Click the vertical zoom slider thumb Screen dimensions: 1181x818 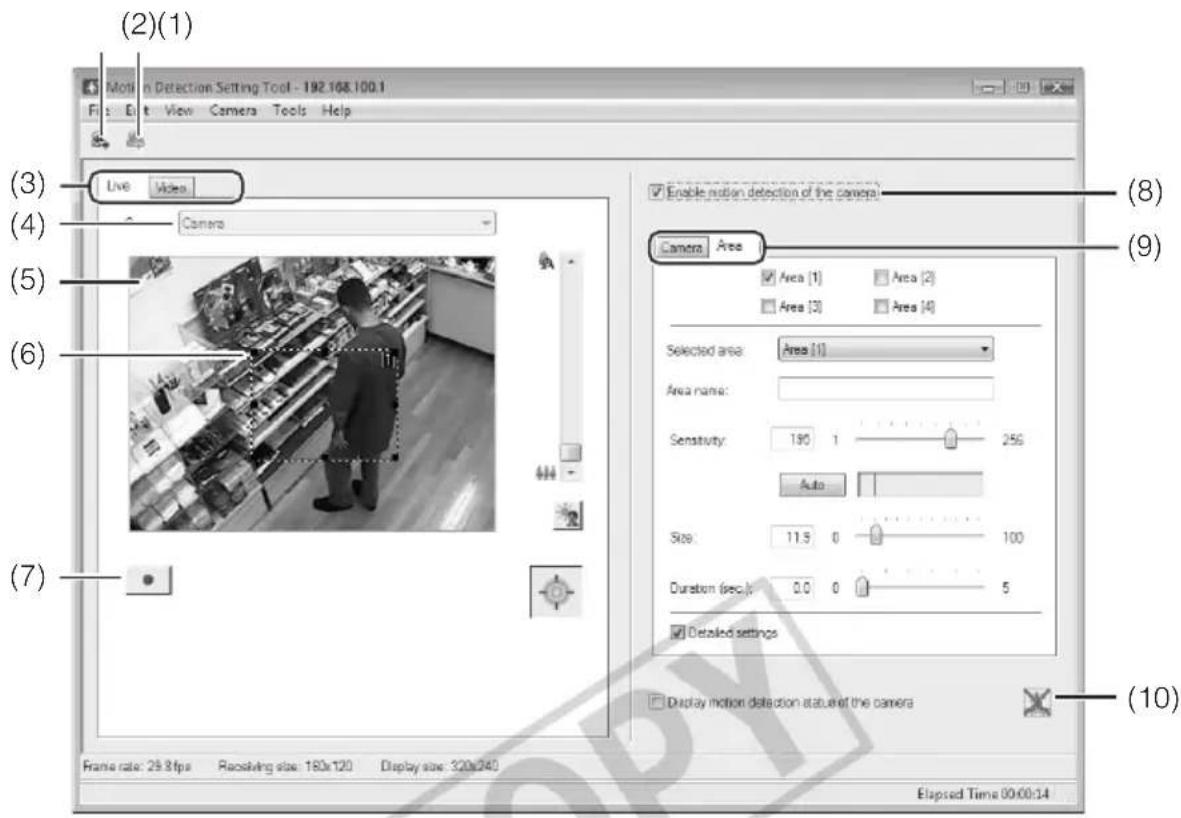point(571,451)
